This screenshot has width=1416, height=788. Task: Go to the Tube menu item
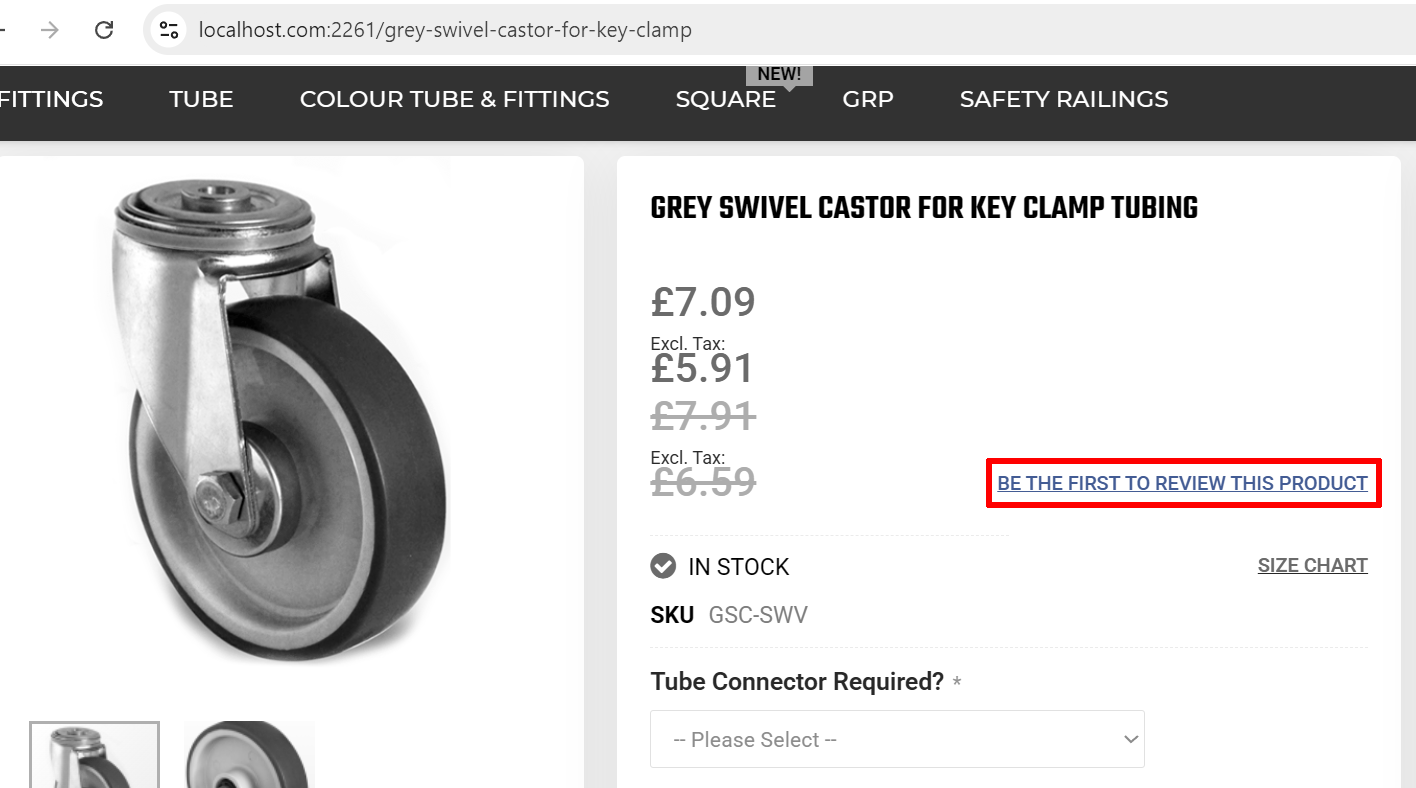point(201,99)
